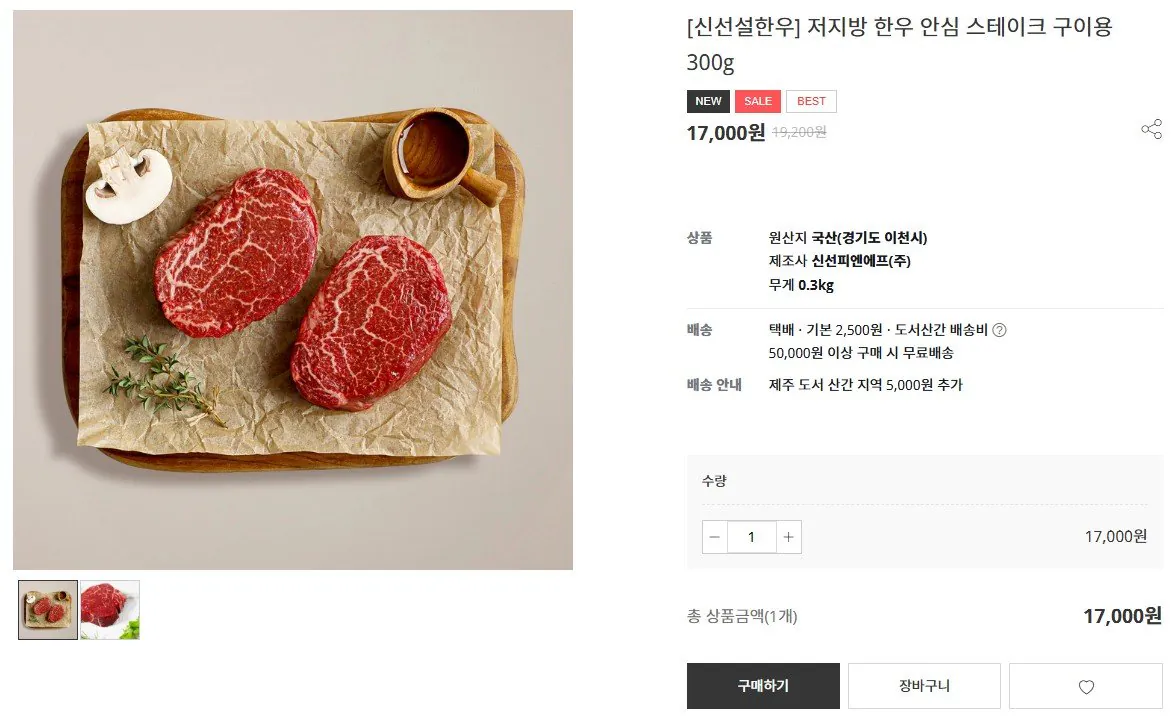Click inside the quantity input field
The height and width of the screenshot is (727, 1176).
click(751, 537)
